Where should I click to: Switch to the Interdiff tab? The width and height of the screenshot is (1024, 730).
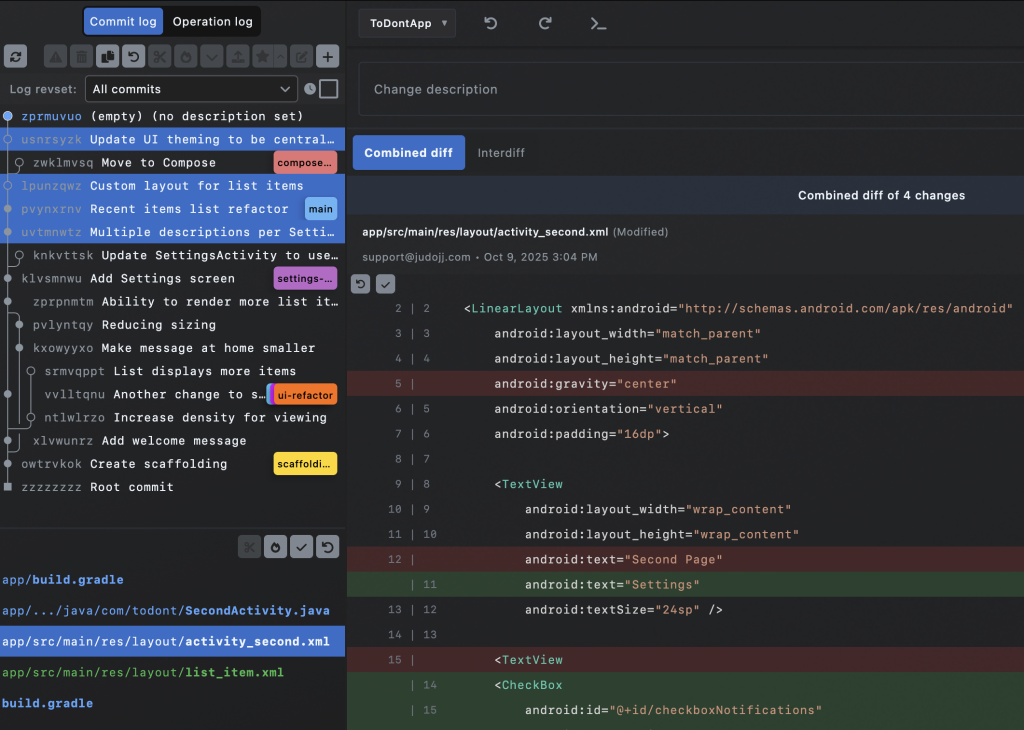pos(501,153)
